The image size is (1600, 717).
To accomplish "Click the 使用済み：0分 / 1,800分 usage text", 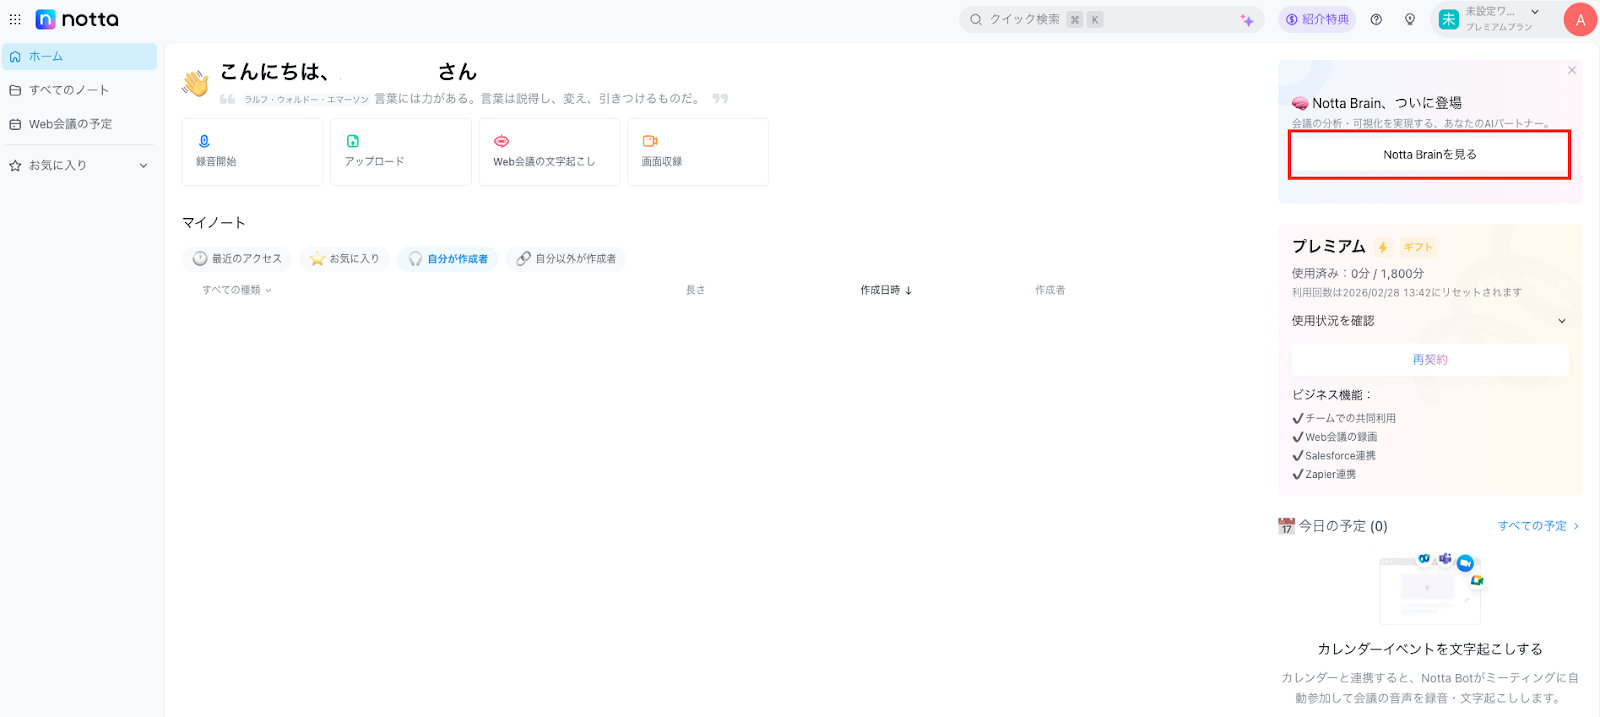I will 1358,273.
